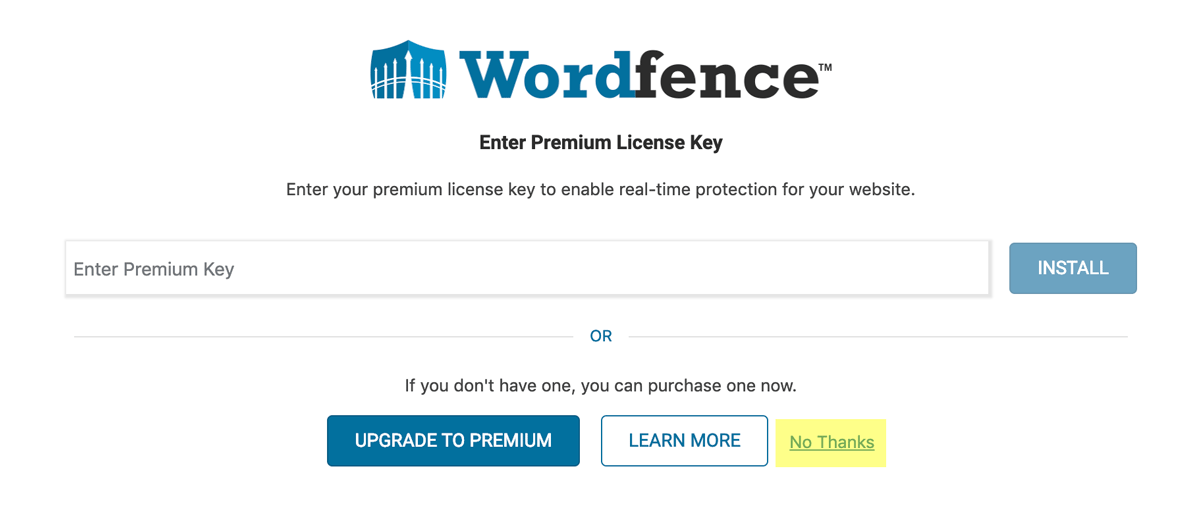The height and width of the screenshot is (507, 1200).
Task: Click the INSTALL button
Action: coord(1073,268)
